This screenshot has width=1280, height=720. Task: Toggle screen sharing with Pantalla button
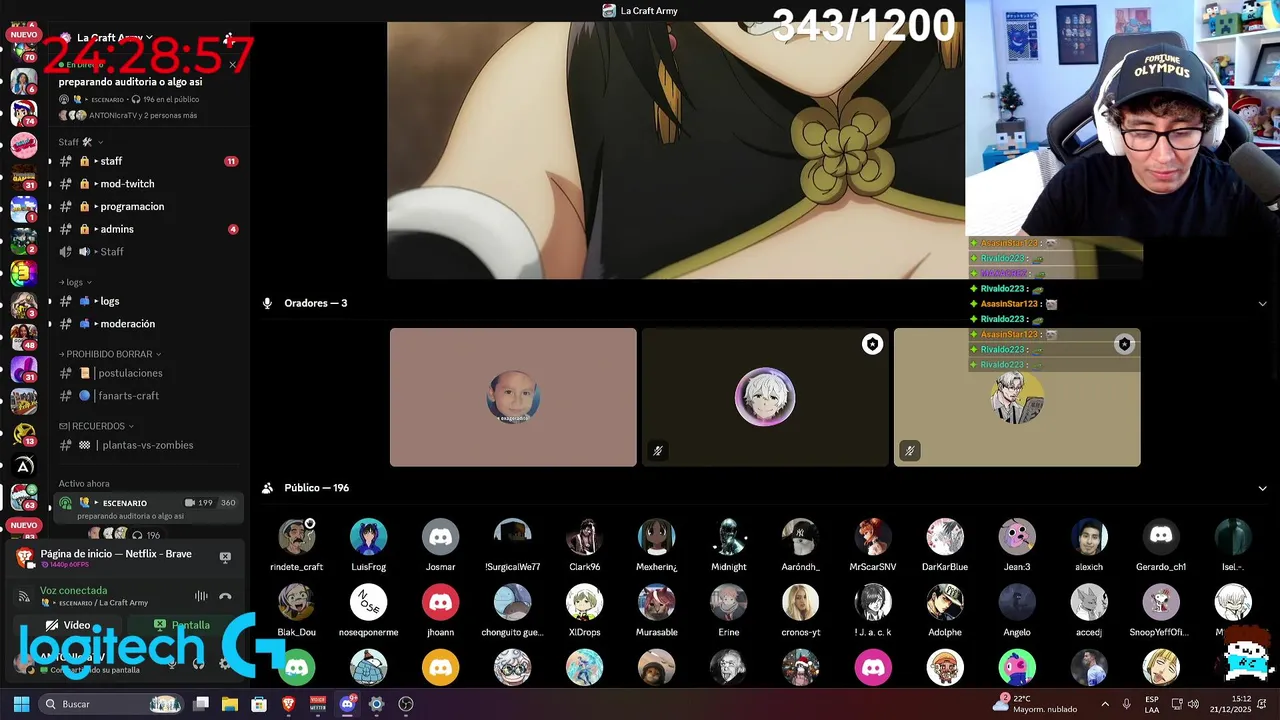(182, 625)
